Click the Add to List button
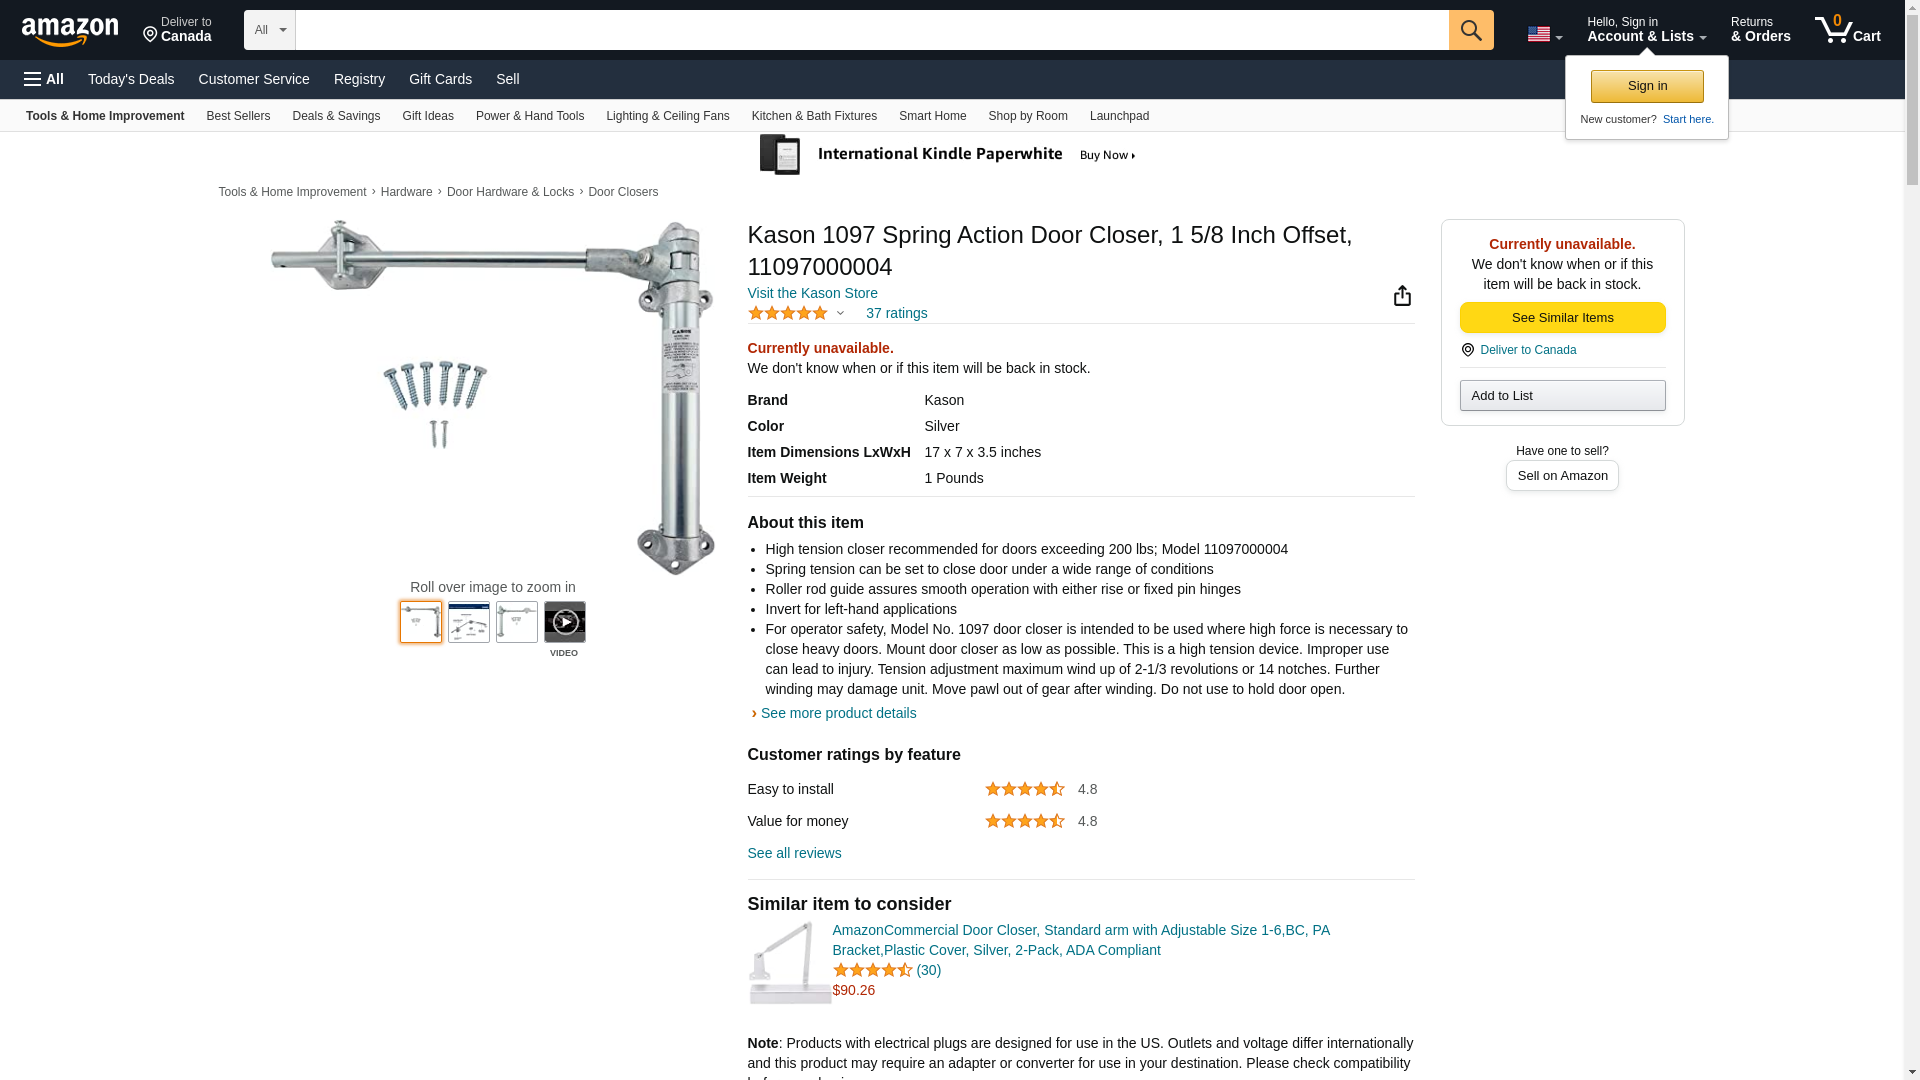This screenshot has width=1920, height=1080. [1561, 396]
